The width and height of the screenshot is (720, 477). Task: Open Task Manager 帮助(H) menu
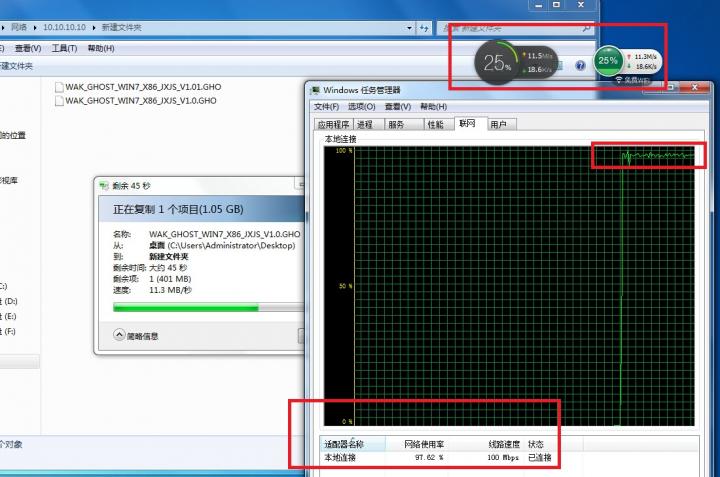[433, 107]
